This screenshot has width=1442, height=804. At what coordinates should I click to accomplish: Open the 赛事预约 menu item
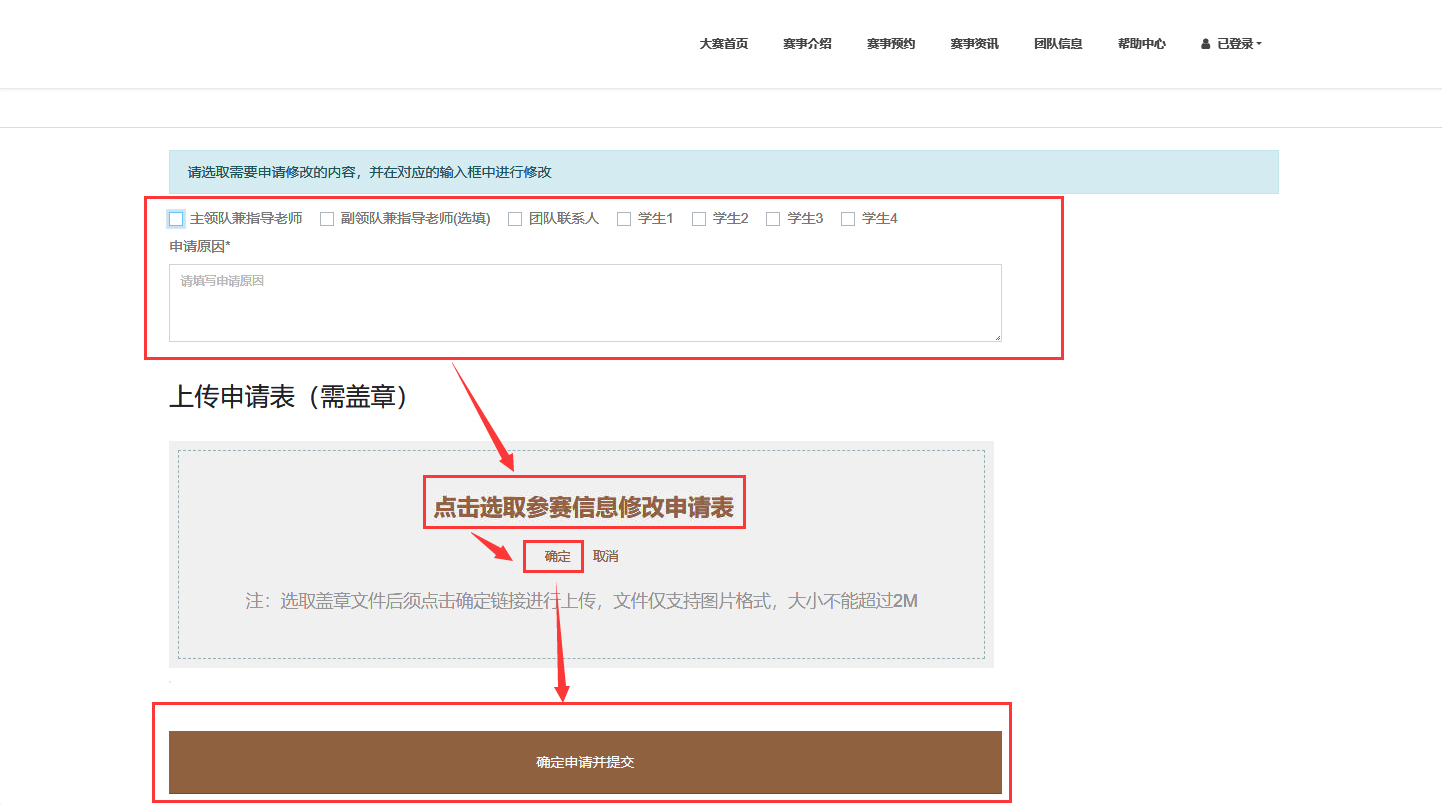[x=891, y=44]
